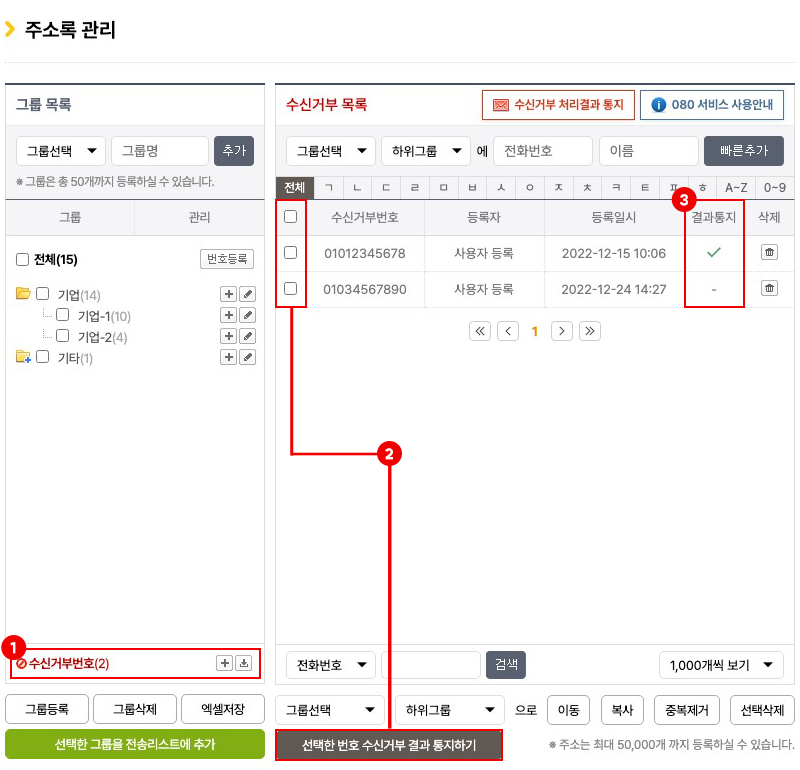This screenshot has height=770, width=800.
Task: Check the 전체(15) checkbox
Action: point(23,260)
